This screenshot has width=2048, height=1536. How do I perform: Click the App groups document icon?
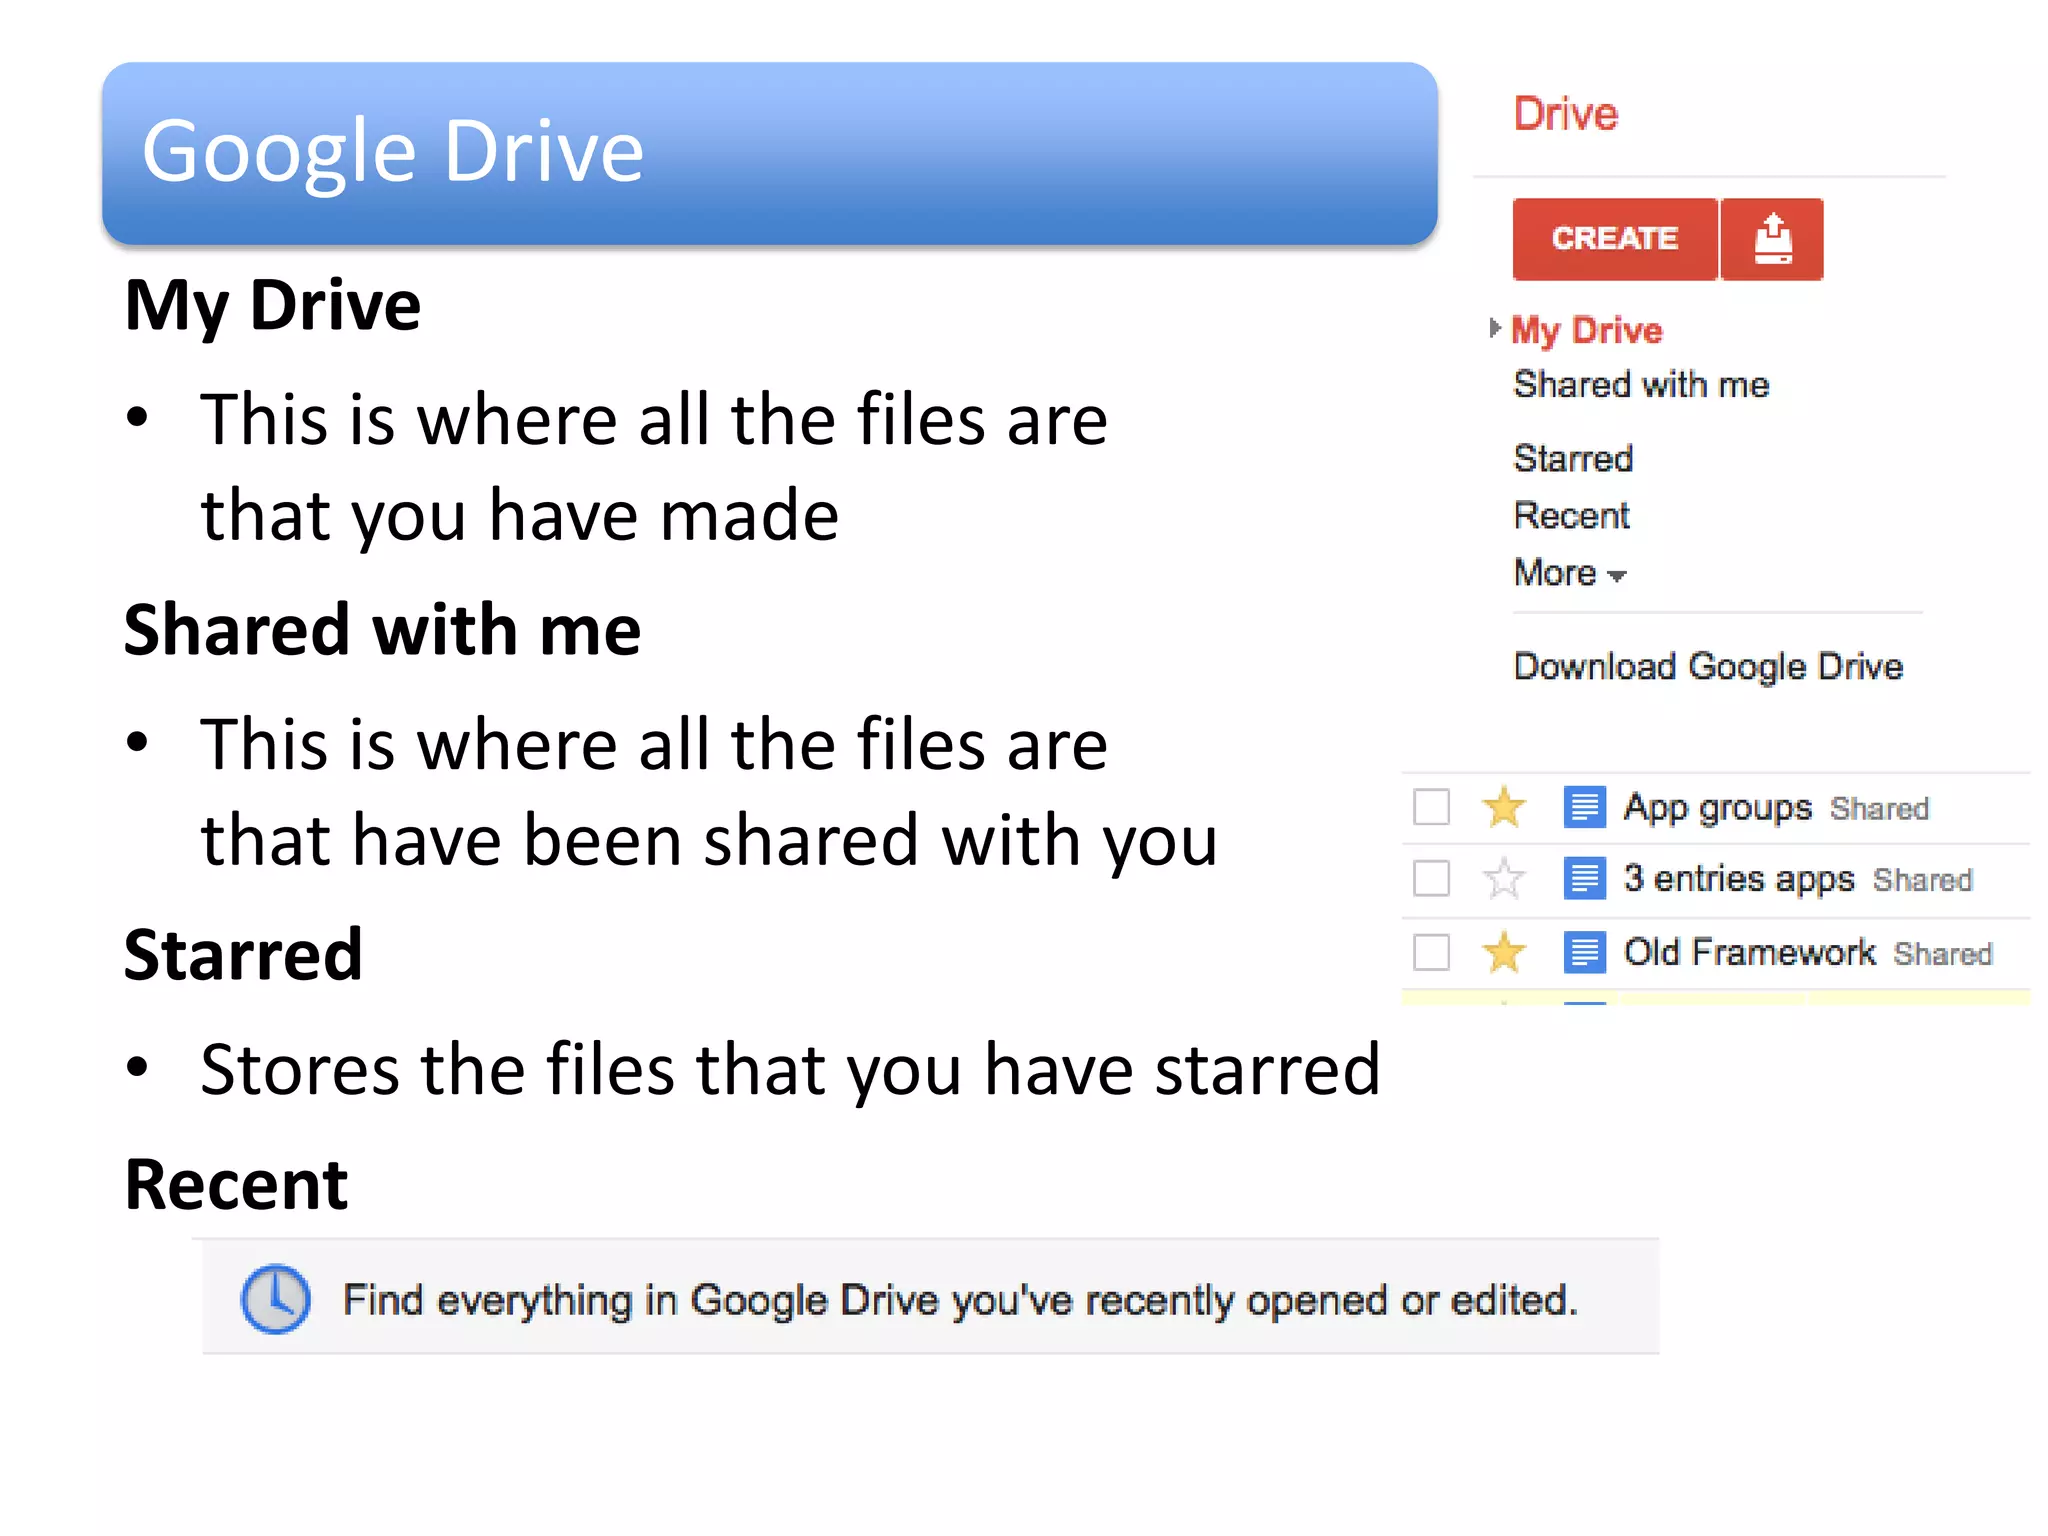[x=1585, y=807]
